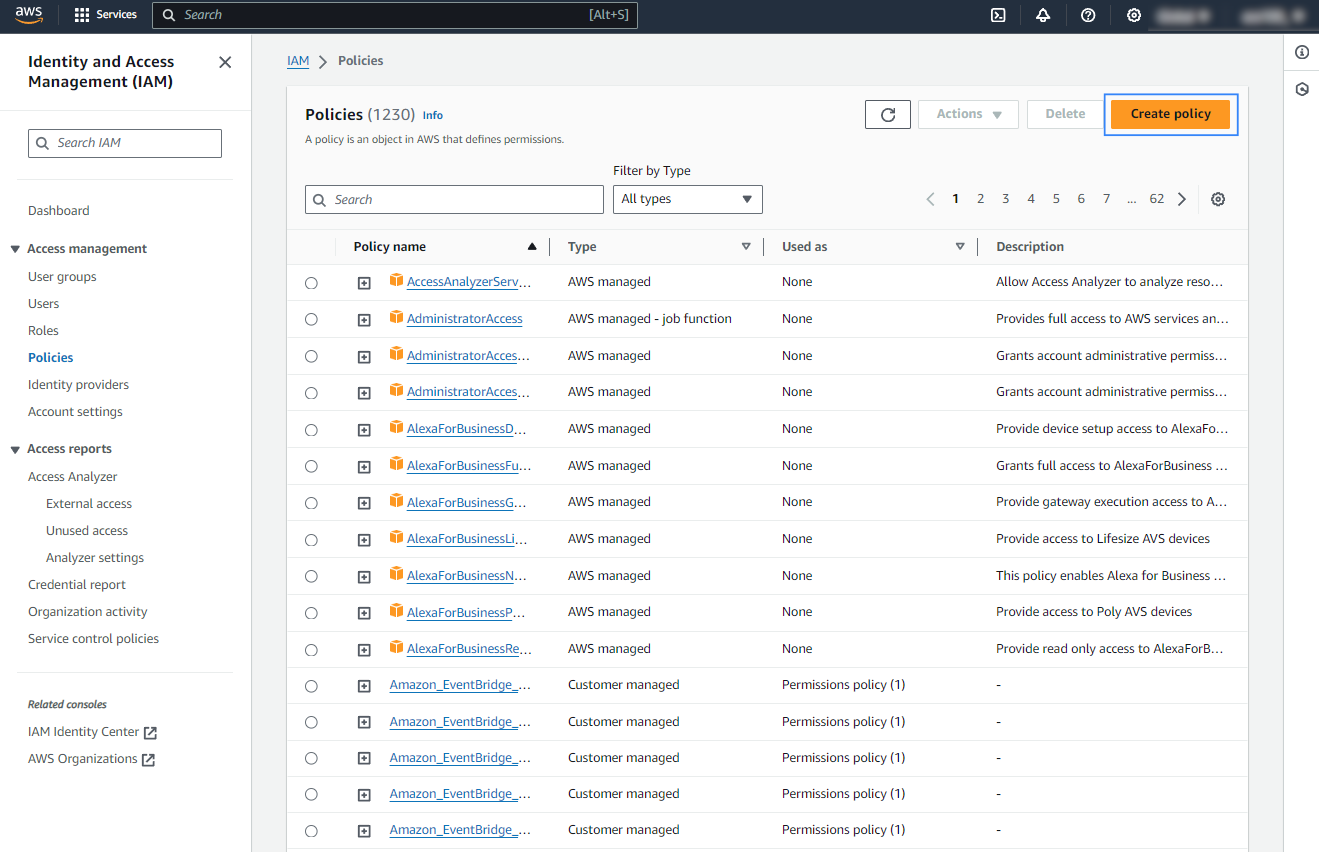This screenshot has height=852, width=1319.
Task: Open the notifications bell icon
Action: 1043,15
